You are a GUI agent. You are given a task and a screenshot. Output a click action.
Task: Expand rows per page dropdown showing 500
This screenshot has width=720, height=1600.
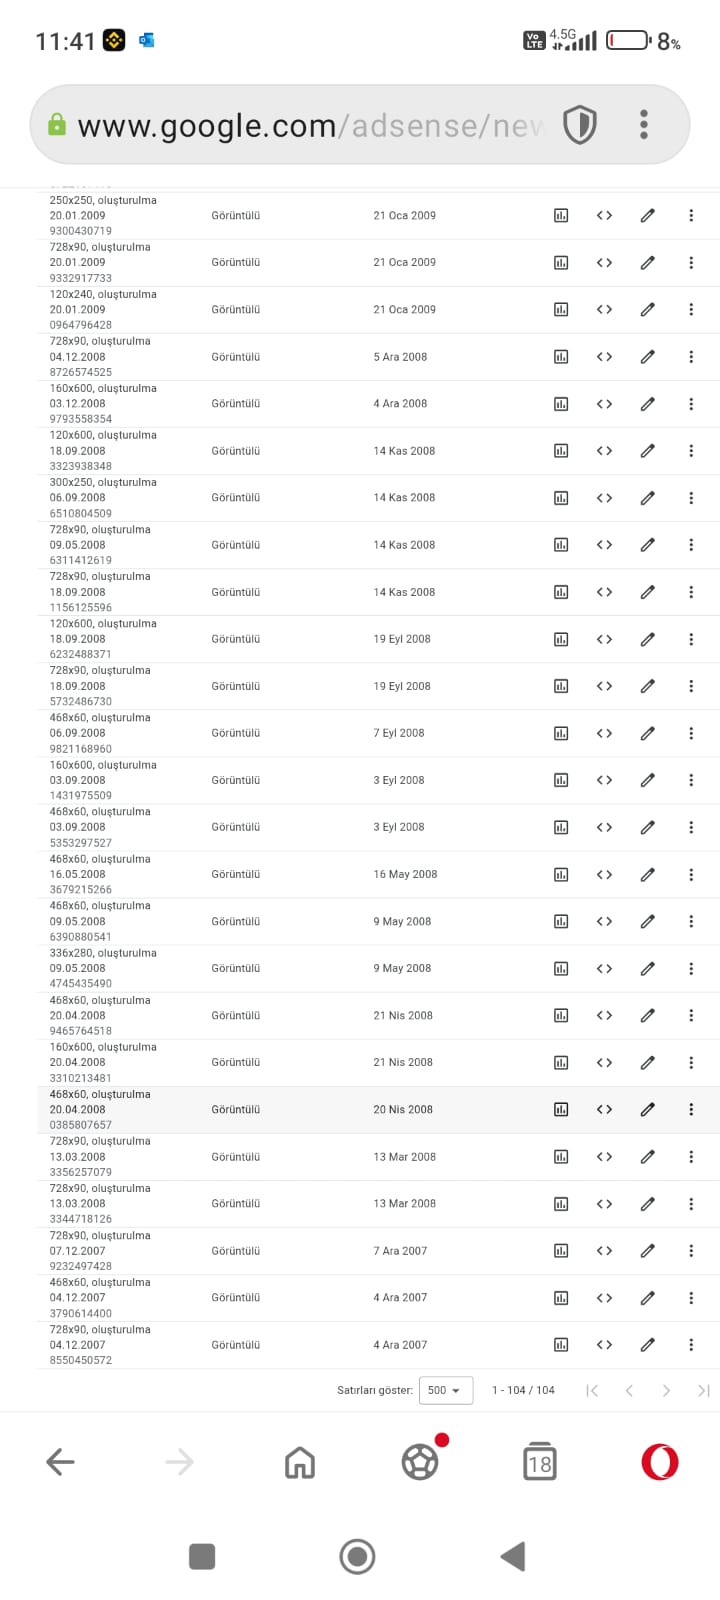(x=445, y=1390)
